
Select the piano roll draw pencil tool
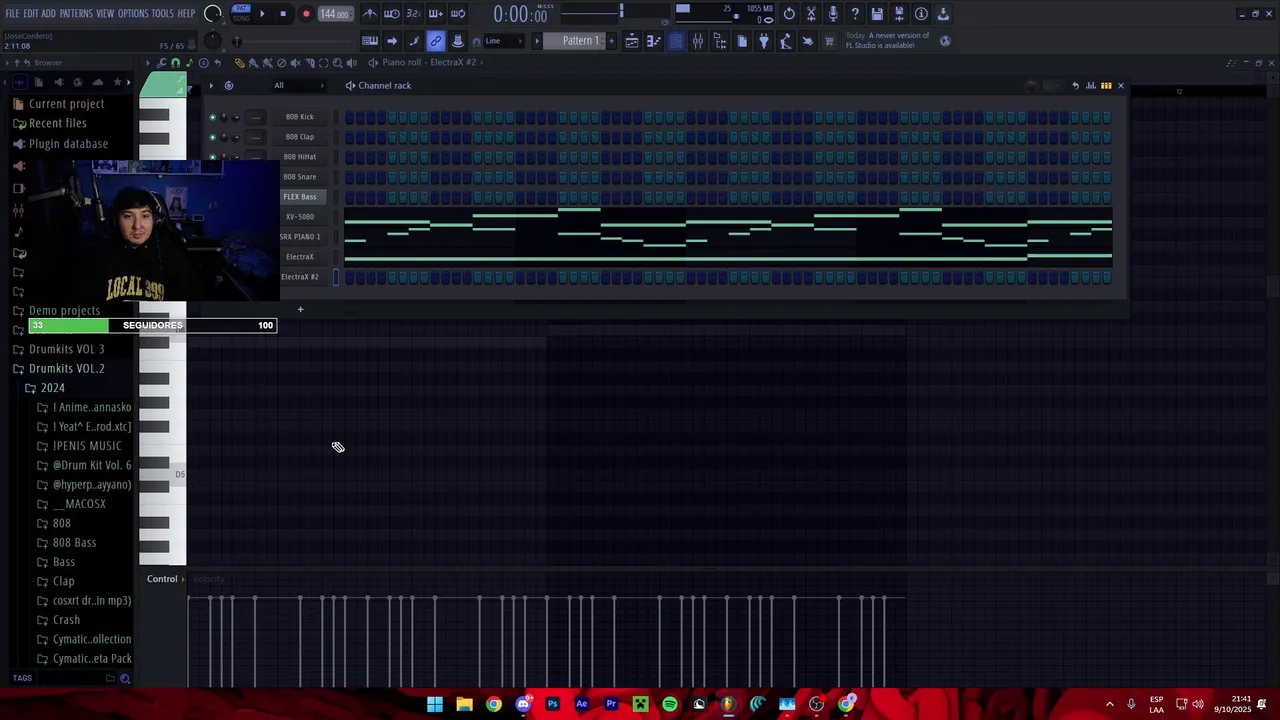click(x=239, y=63)
